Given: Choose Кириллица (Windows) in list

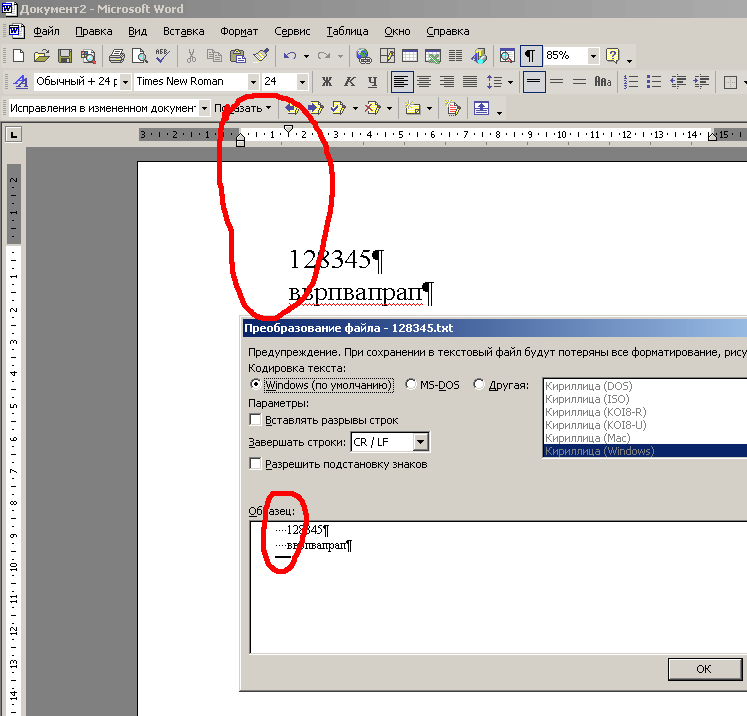Looking at the screenshot, I should click(645, 451).
